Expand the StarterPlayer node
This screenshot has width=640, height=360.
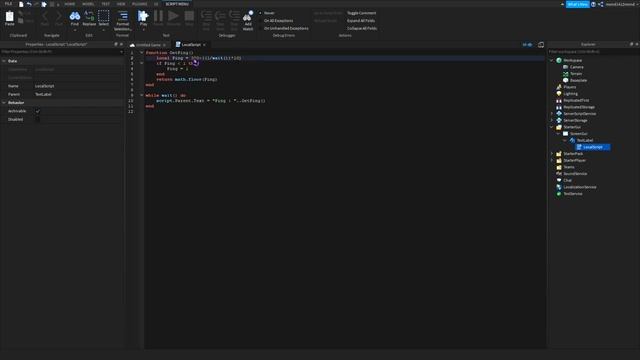(x=552, y=160)
